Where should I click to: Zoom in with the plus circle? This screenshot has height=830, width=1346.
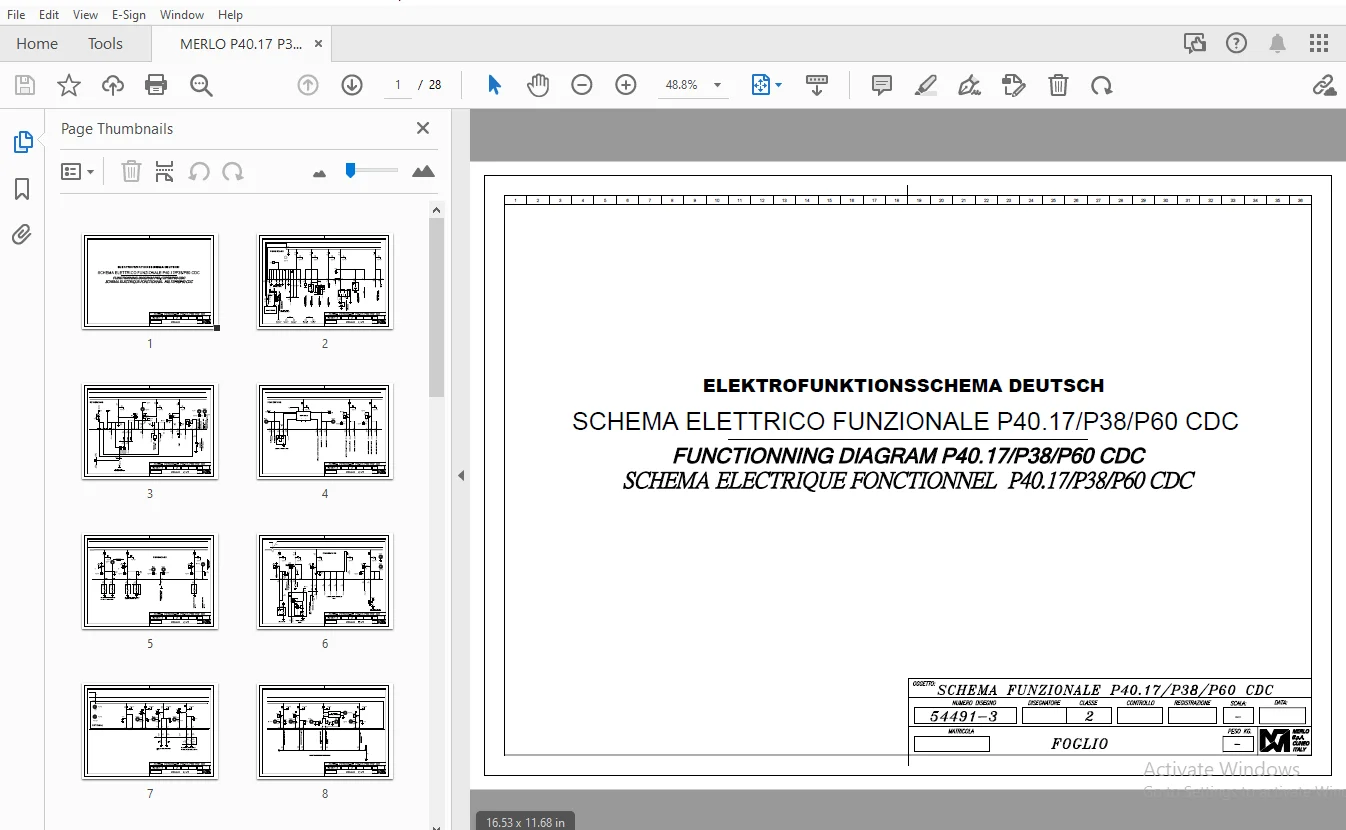626,86
